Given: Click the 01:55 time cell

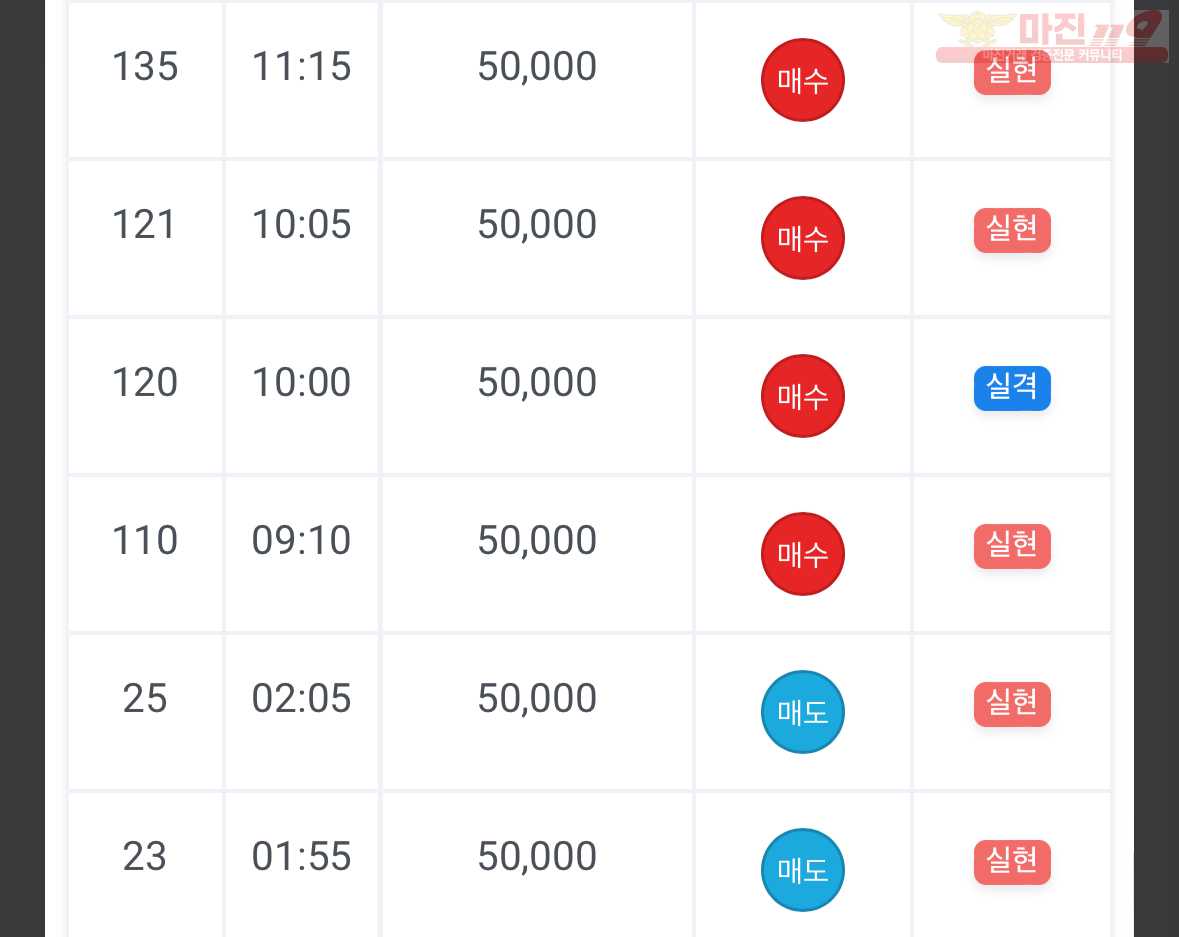Looking at the screenshot, I should tap(301, 865).
